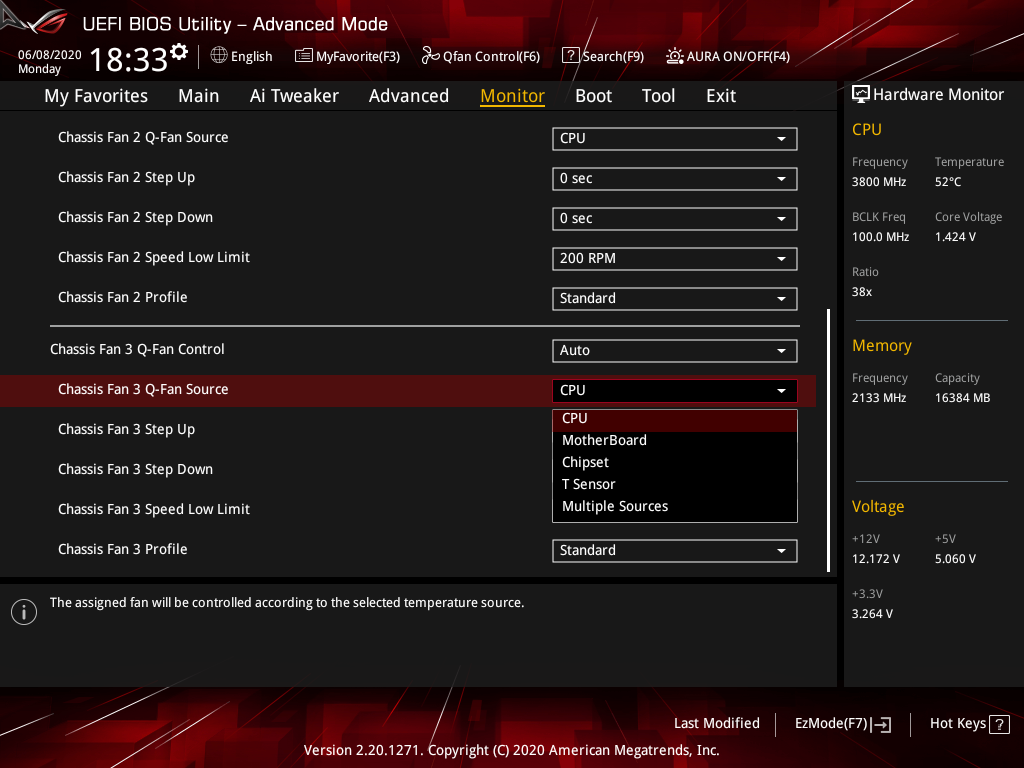The height and width of the screenshot is (768, 1024).
Task: Click CPU temperature value 52°C
Action: click(x=948, y=182)
